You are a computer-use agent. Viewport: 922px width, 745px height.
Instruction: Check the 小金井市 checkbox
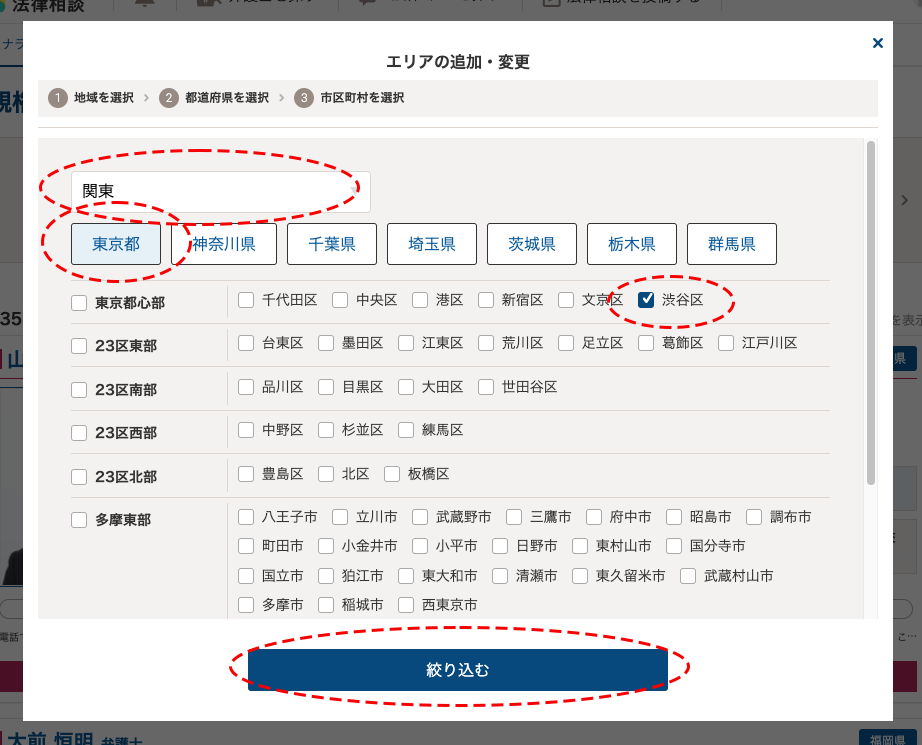click(x=326, y=546)
